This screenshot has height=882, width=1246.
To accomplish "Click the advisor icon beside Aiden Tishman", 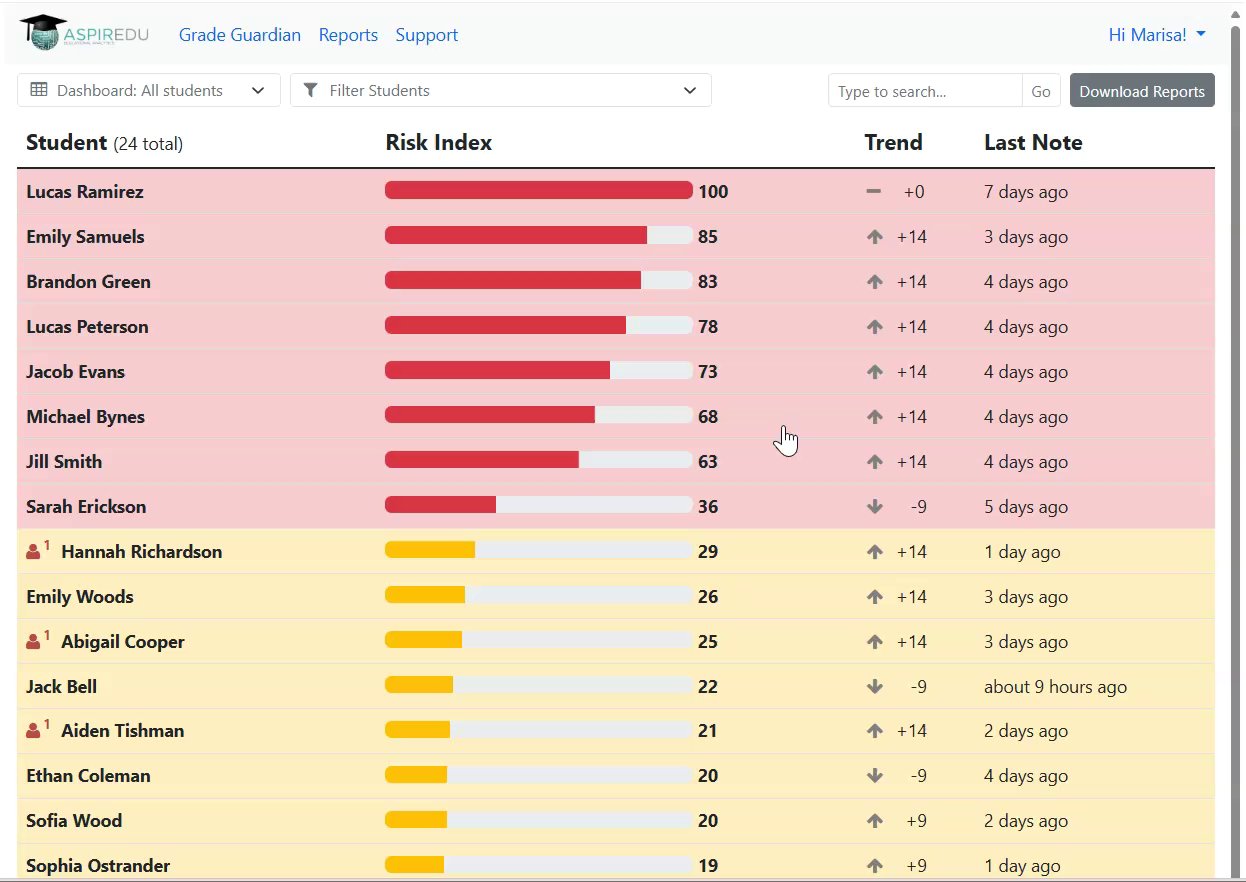I will click(x=34, y=730).
